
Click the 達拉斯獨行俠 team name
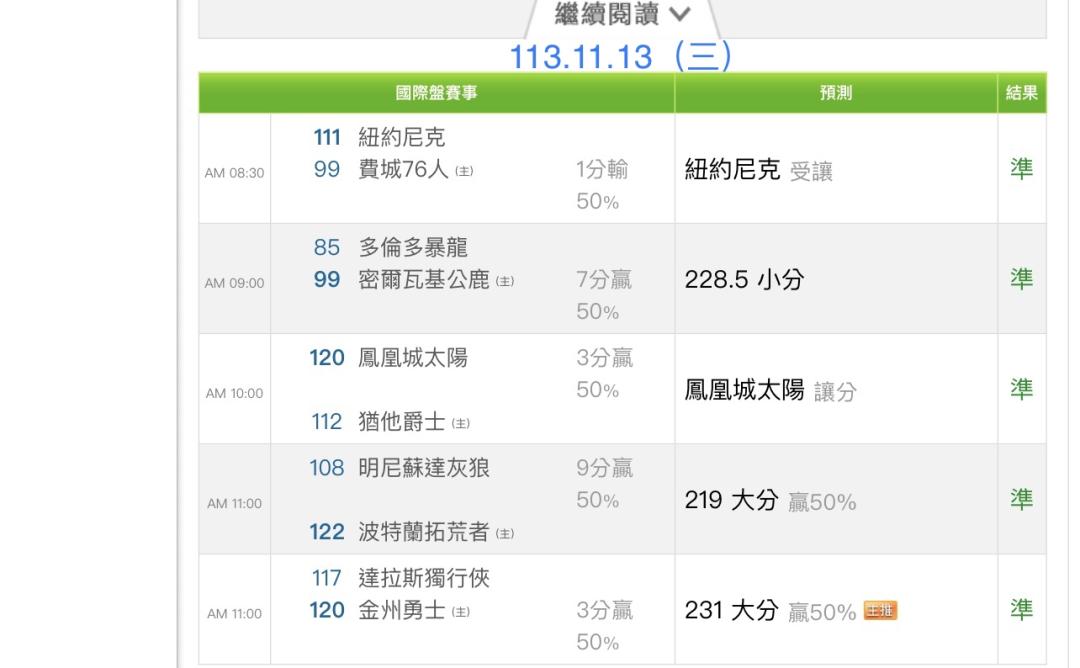(x=424, y=578)
